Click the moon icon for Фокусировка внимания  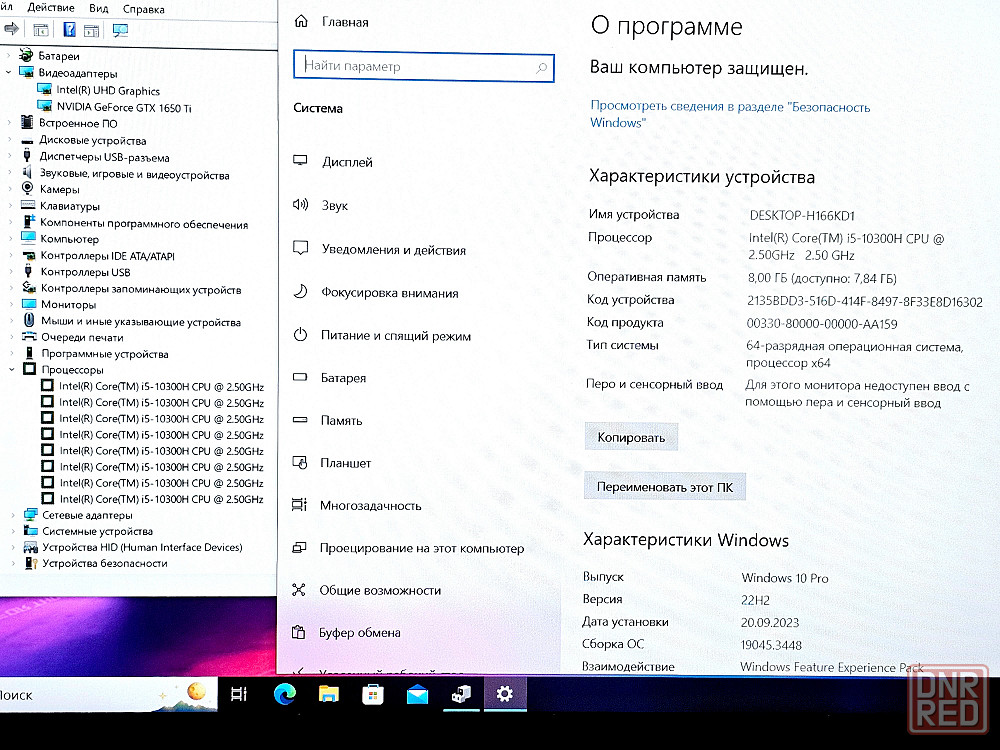click(x=300, y=291)
